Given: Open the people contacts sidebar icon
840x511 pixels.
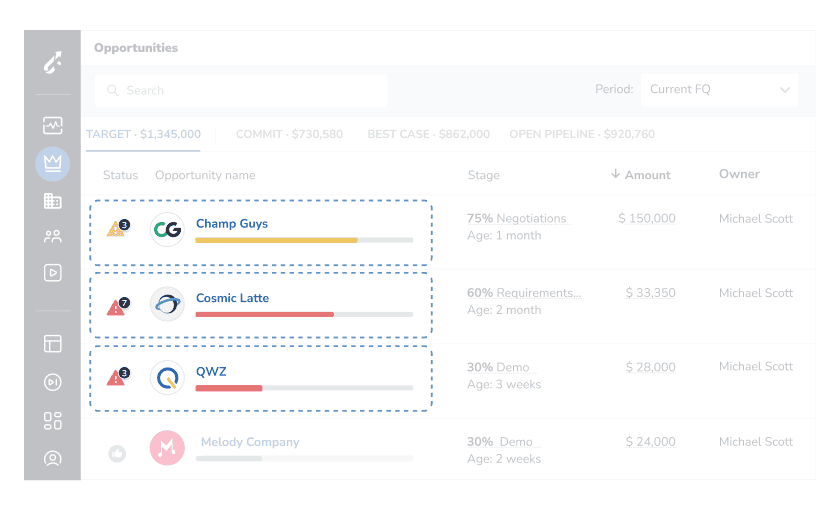Looking at the screenshot, I should tap(52, 236).
